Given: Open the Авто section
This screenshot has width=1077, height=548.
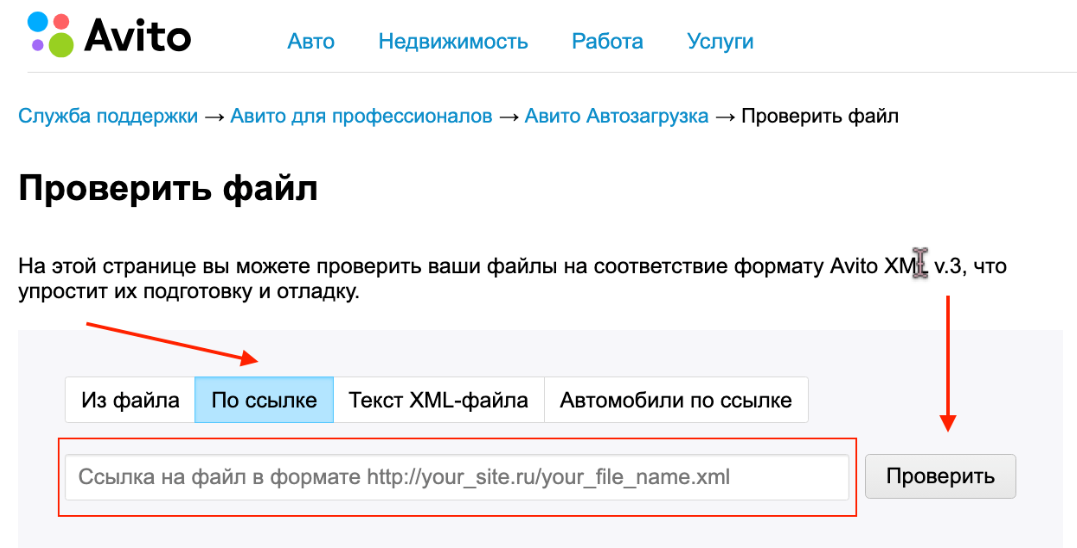Looking at the screenshot, I should [x=311, y=41].
